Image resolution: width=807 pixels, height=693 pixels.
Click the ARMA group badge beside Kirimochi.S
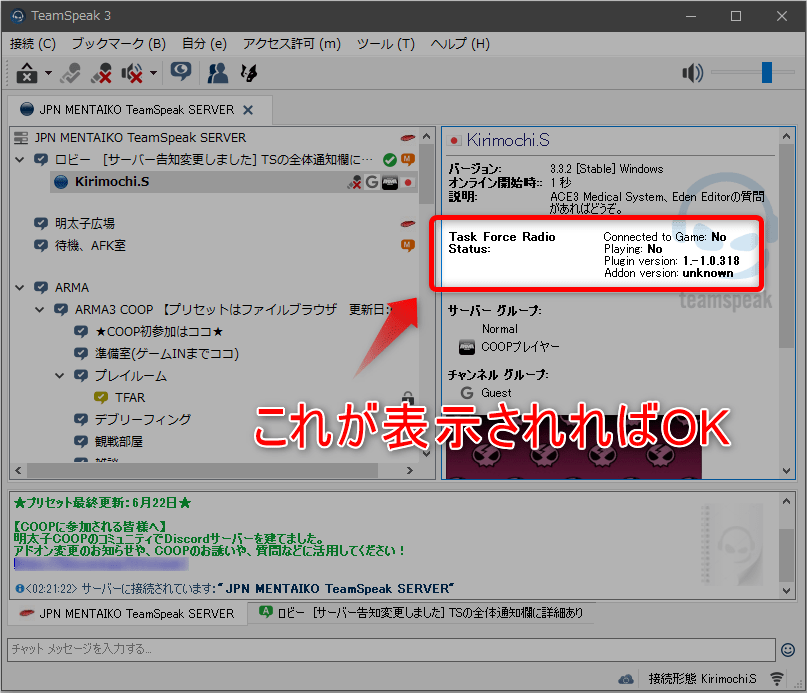[x=390, y=182]
